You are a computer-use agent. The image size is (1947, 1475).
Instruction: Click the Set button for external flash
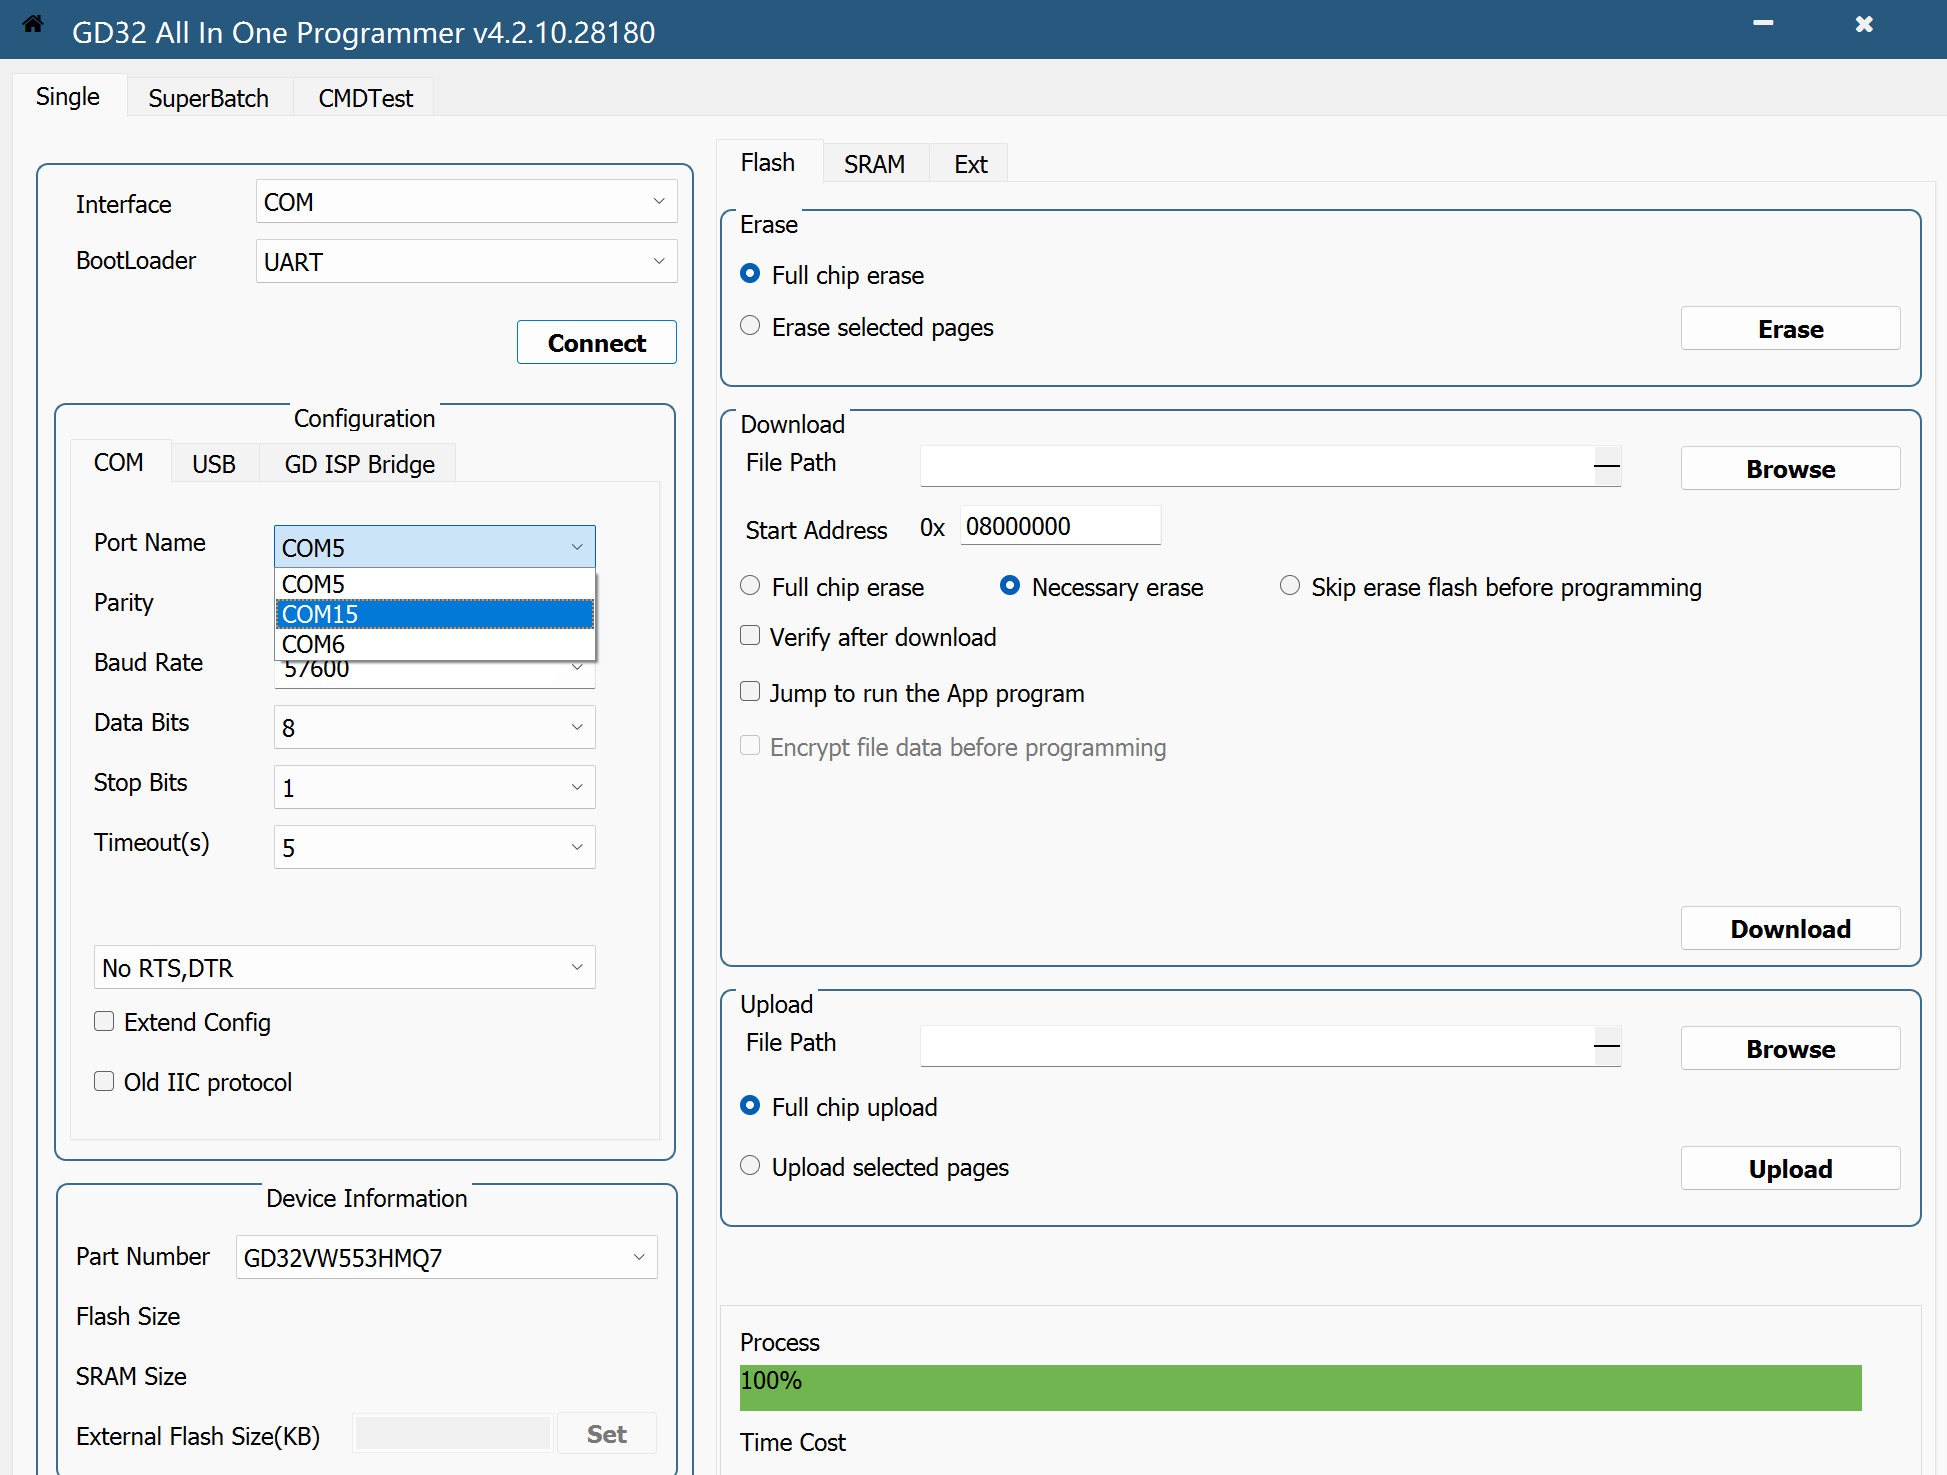(607, 1433)
